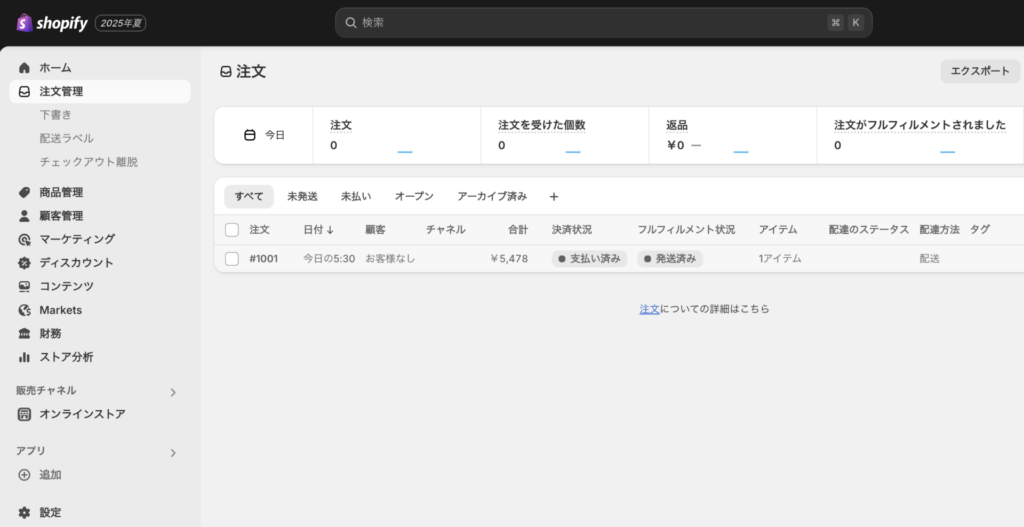Click the ストア分析 bar chart icon
Screen dimensions: 1024x527
pyautogui.click(x=24, y=357)
